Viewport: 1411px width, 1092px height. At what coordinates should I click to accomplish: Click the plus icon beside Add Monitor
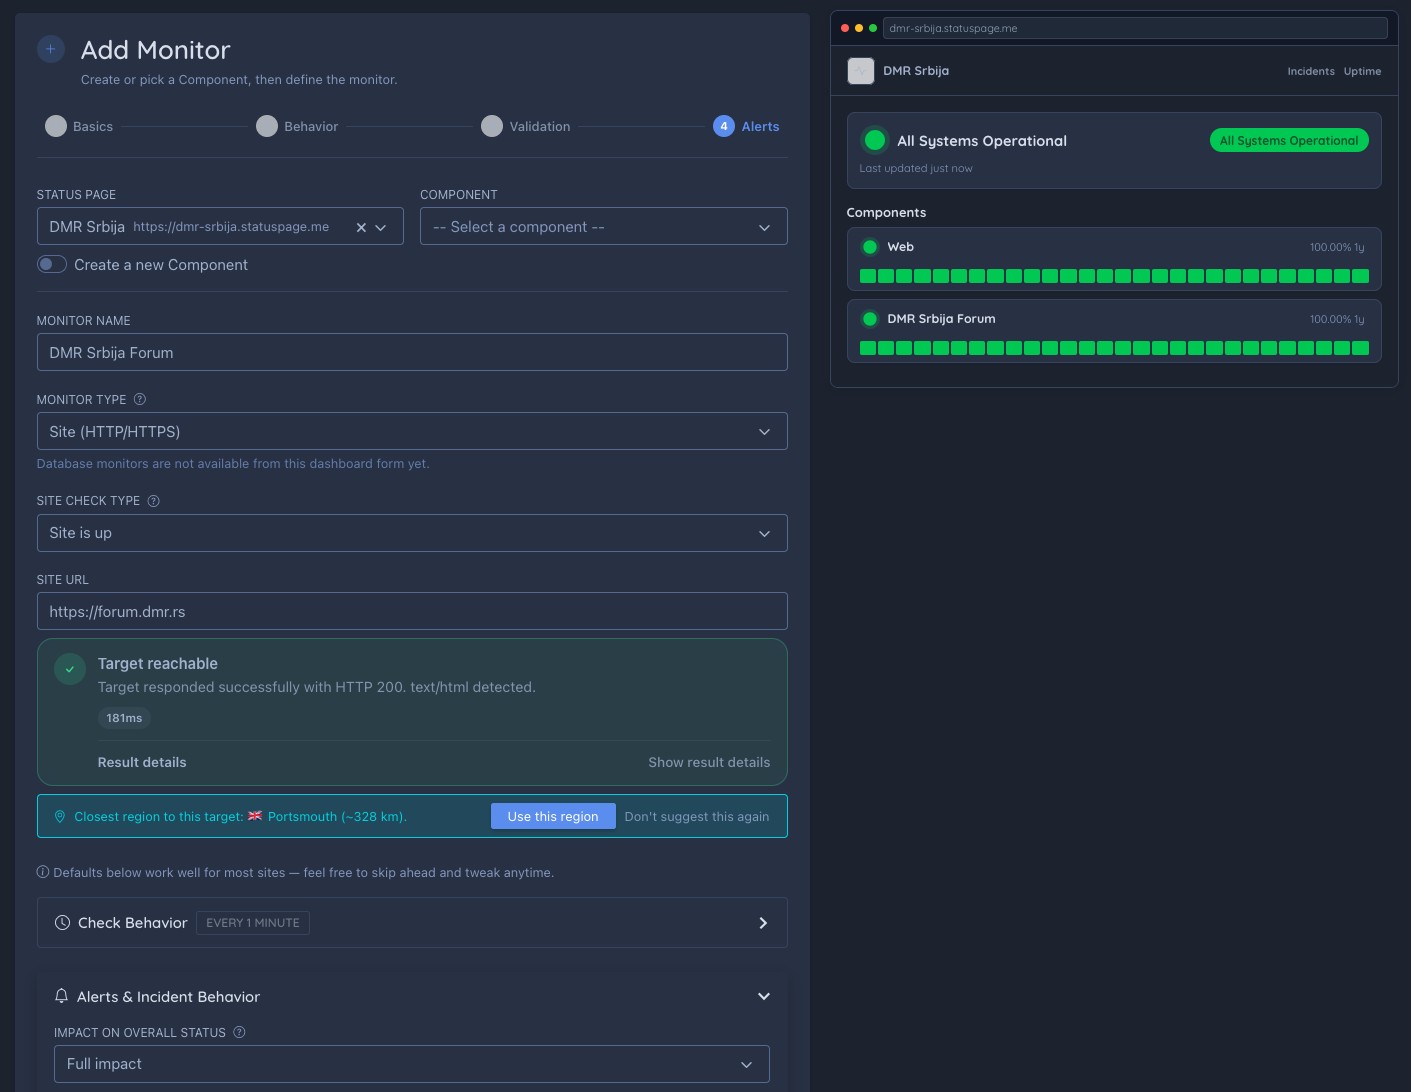pyautogui.click(x=51, y=49)
